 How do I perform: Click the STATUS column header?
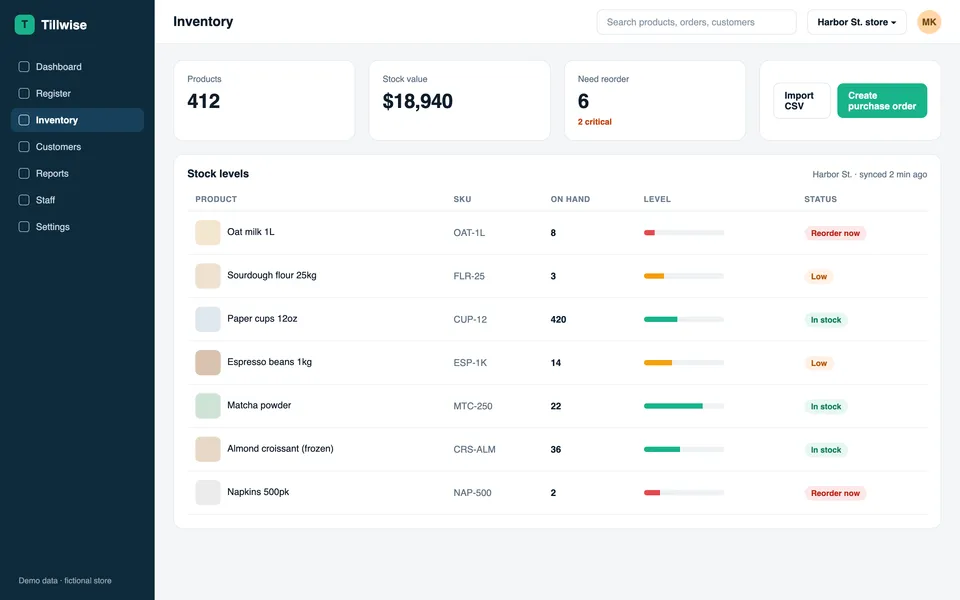(x=820, y=199)
